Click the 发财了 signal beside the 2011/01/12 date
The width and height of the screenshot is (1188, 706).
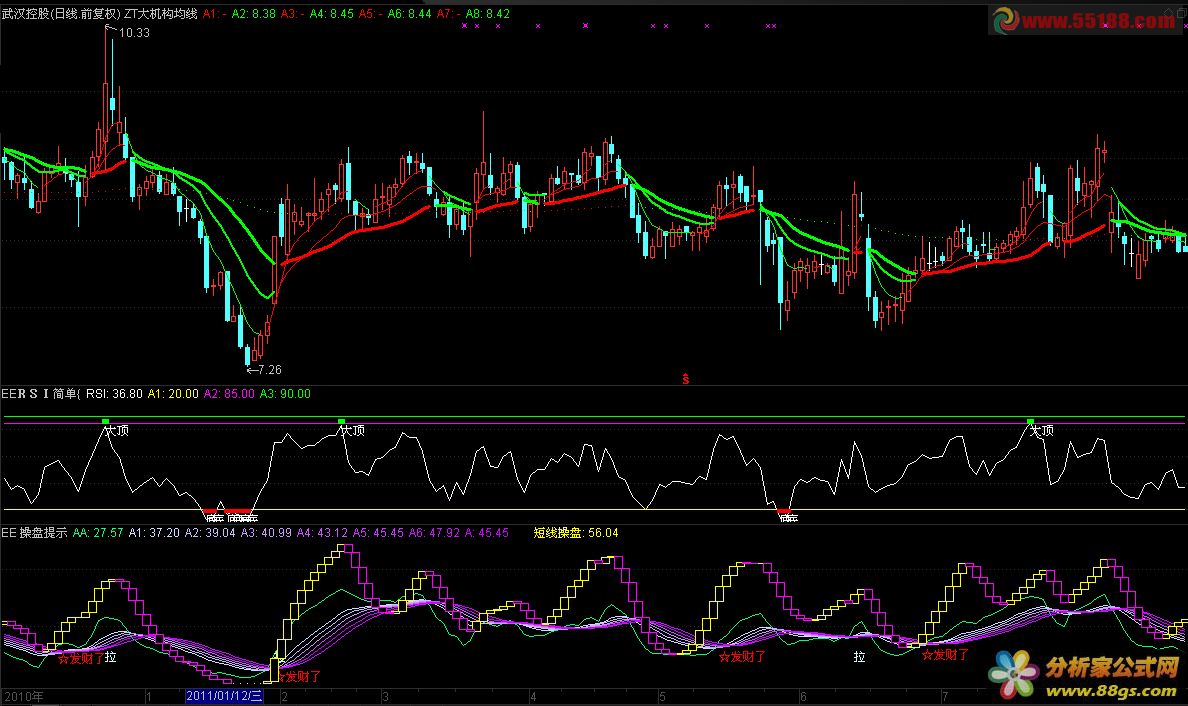[x=299, y=676]
